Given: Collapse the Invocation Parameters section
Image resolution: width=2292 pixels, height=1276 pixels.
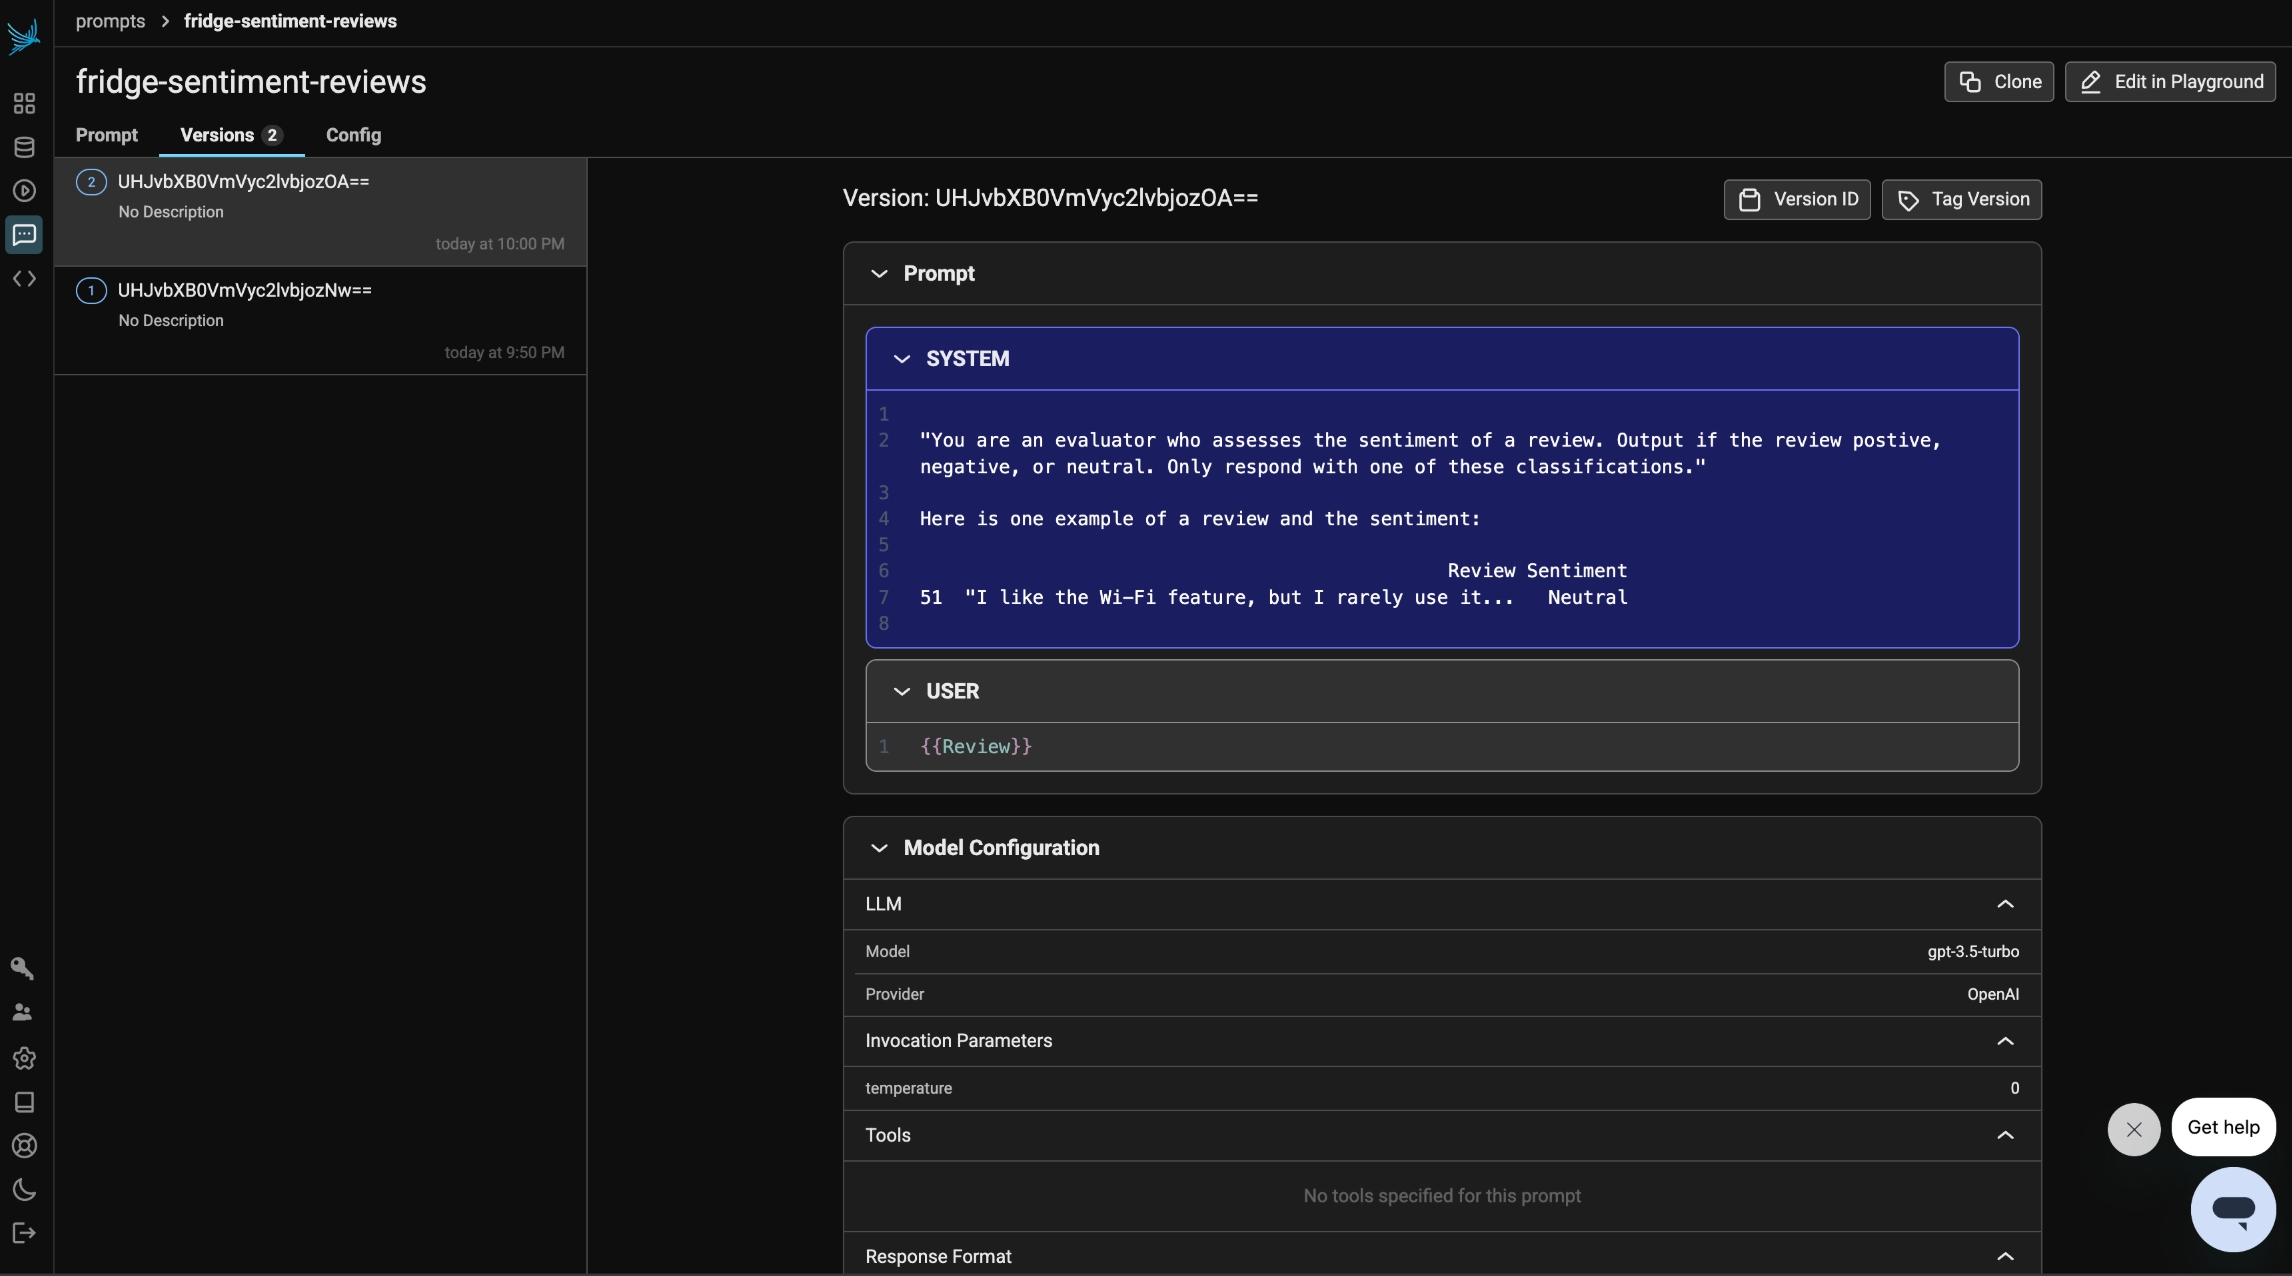Looking at the screenshot, I should click(x=2004, y=1041).
